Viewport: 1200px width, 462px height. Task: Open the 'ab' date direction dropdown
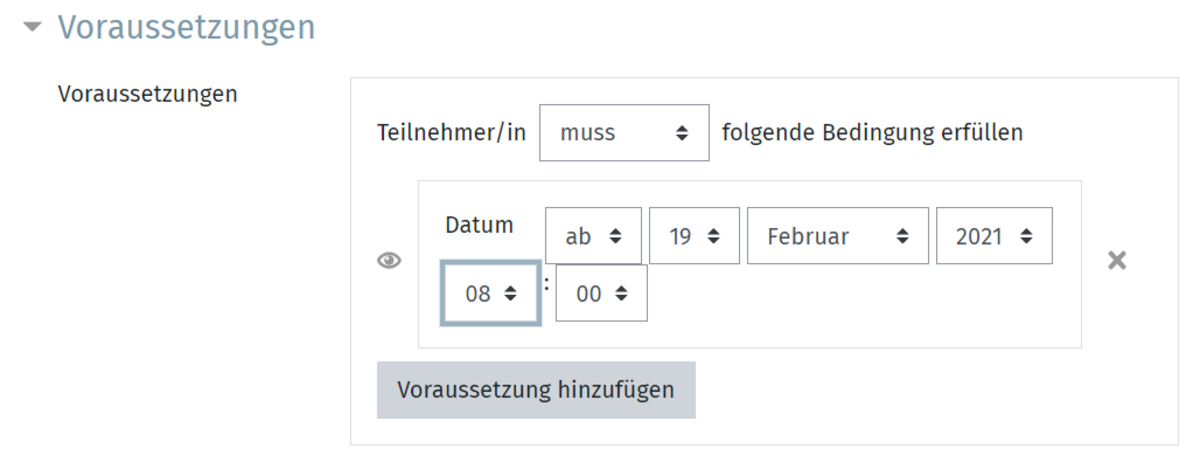coord(593,236)
